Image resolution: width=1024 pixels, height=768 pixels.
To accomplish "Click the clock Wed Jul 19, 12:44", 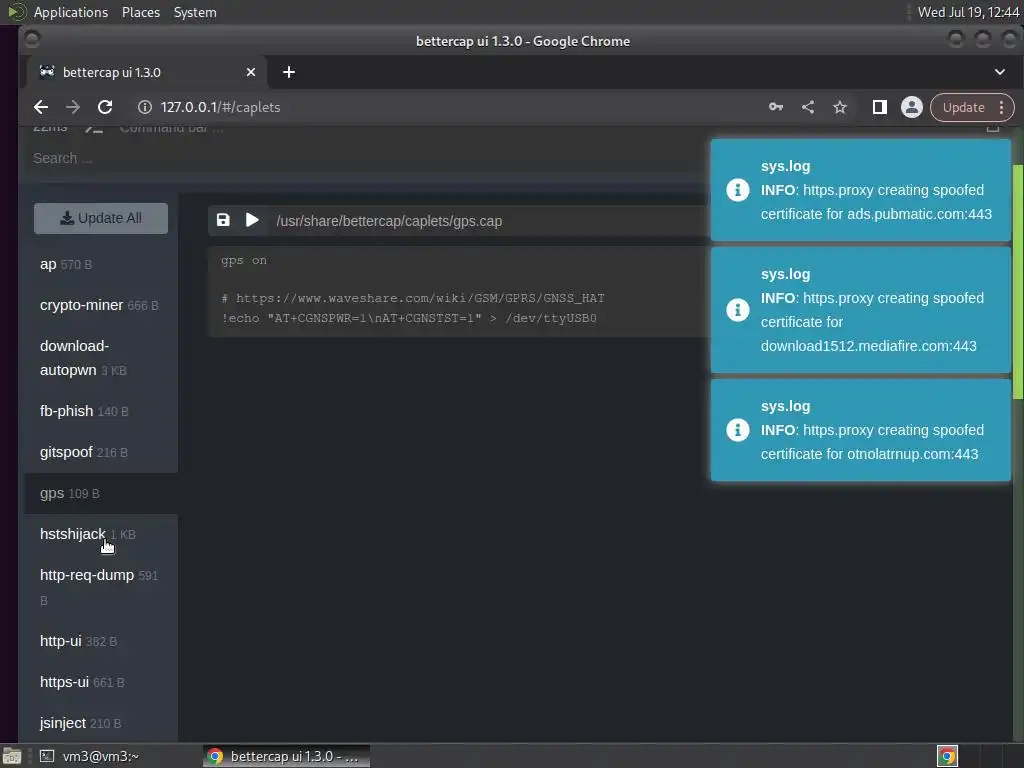I will click(968, 12).
